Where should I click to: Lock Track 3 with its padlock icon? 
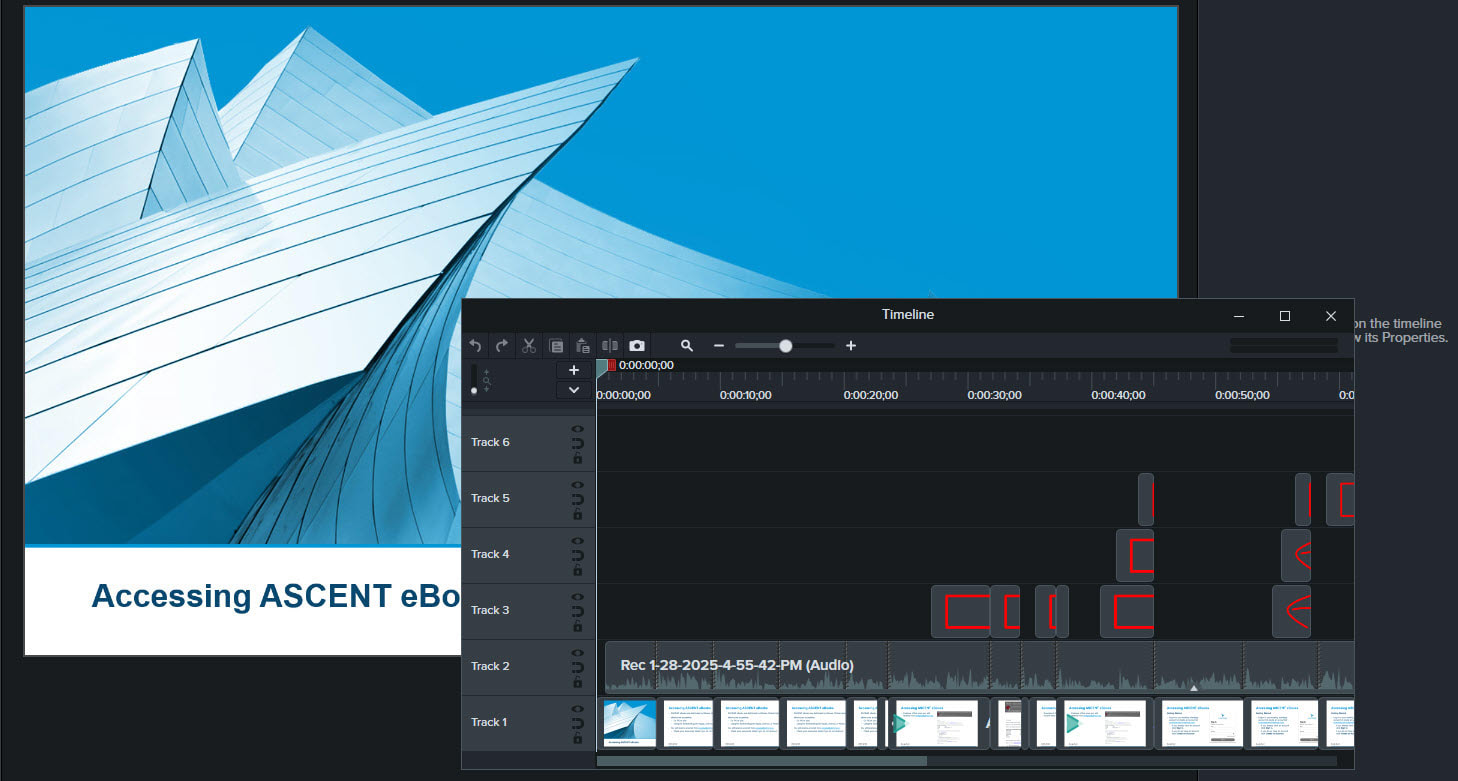(577, 627)
